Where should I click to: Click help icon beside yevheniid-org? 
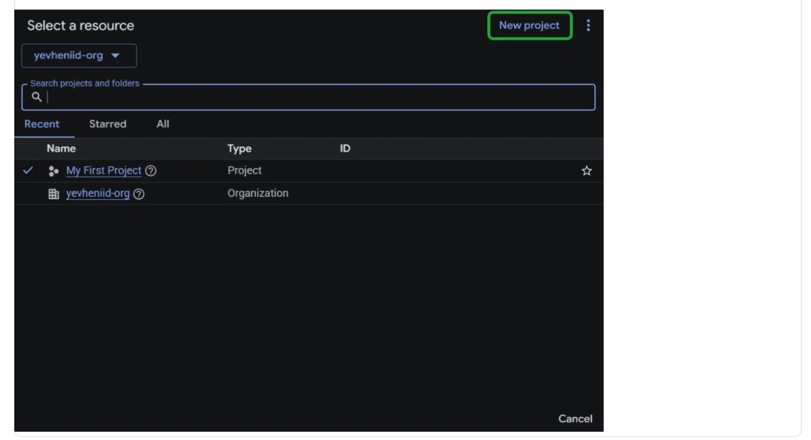pyautogui.click(x=139, y=194)
